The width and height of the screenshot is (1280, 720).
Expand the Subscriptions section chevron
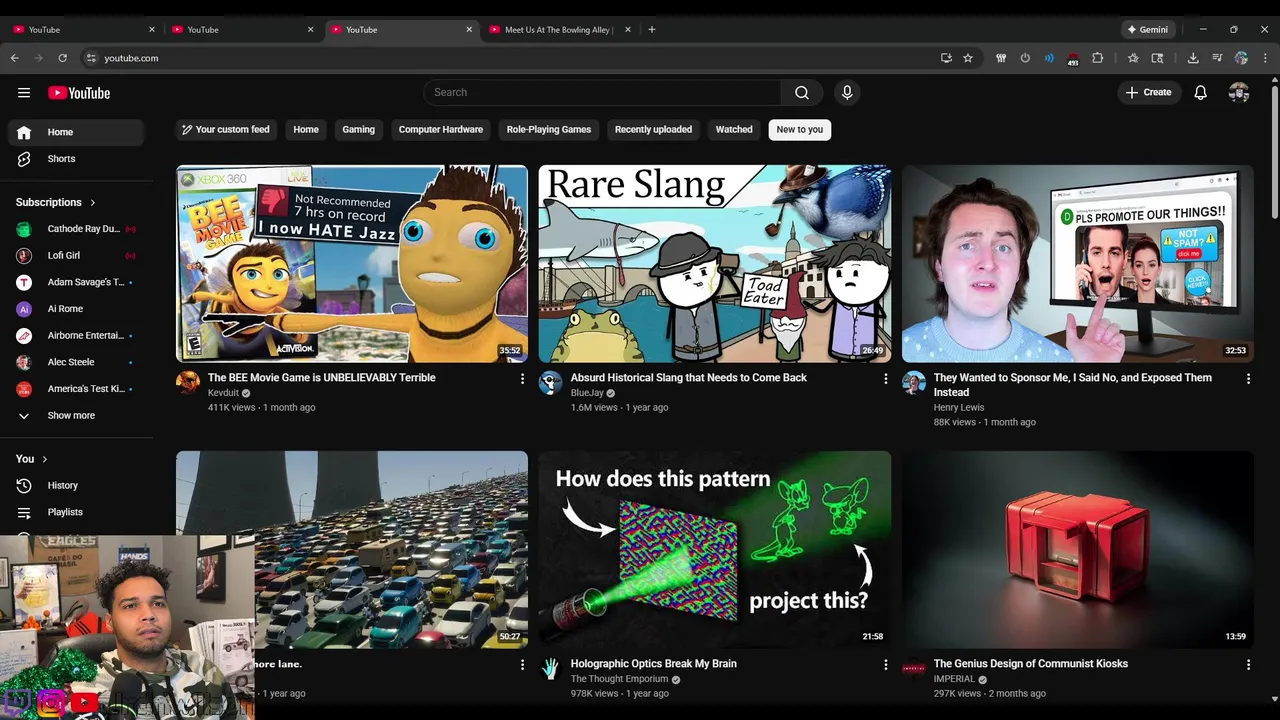(x=93, y=202)
